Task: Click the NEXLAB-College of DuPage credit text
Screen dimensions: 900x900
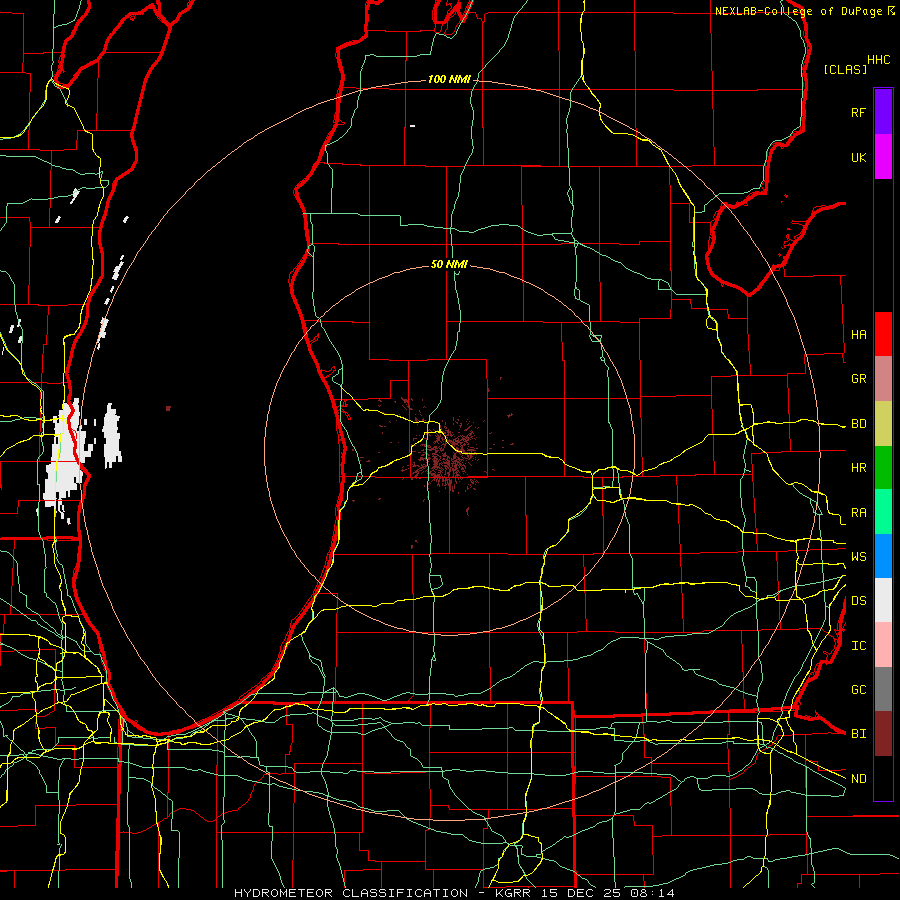Action: pyautogui.click(x=798, y=11)
